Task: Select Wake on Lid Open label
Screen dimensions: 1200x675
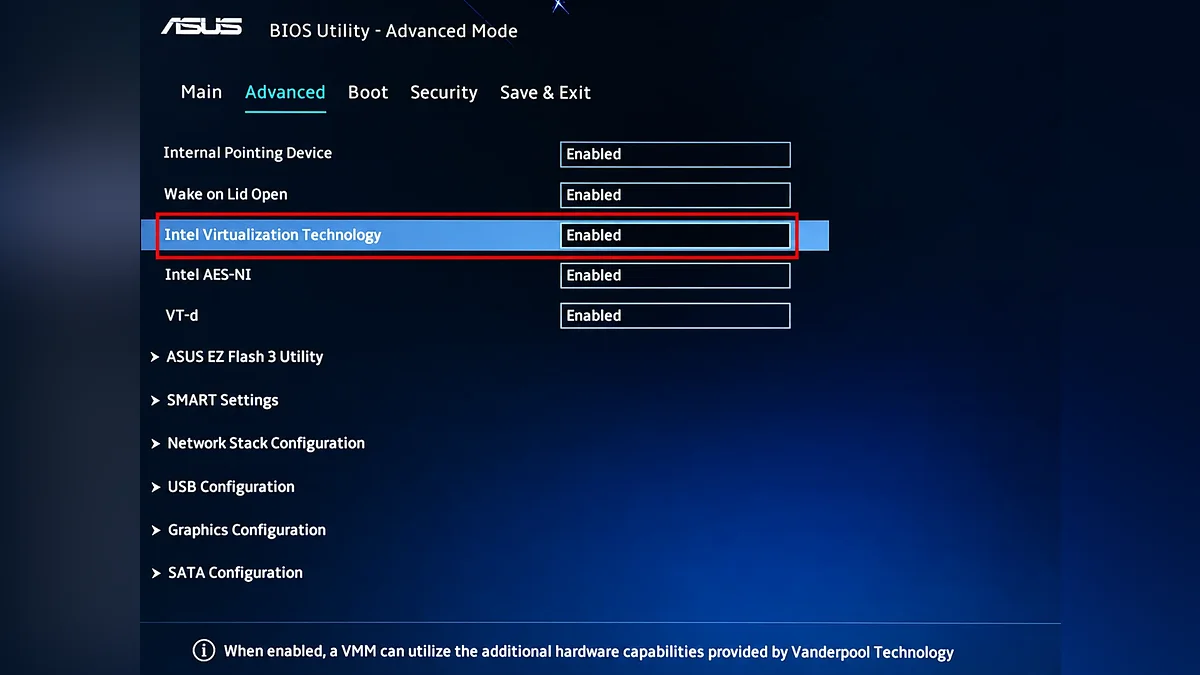Action: [x=225, y=194]
